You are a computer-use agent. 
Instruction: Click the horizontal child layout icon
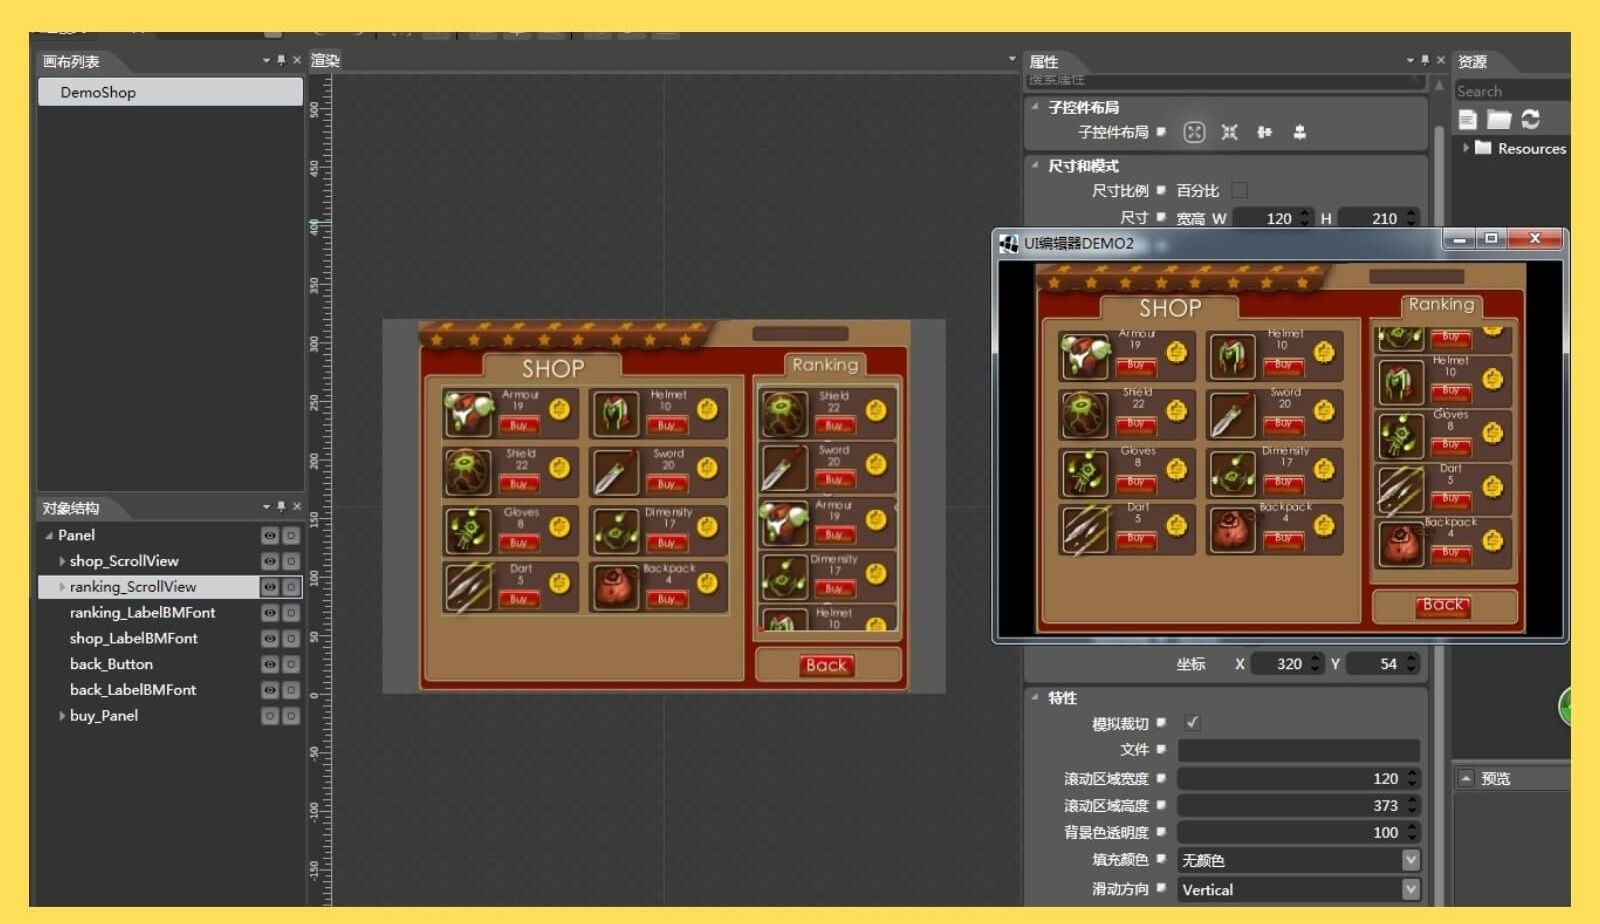click(x=1265, y=131)
